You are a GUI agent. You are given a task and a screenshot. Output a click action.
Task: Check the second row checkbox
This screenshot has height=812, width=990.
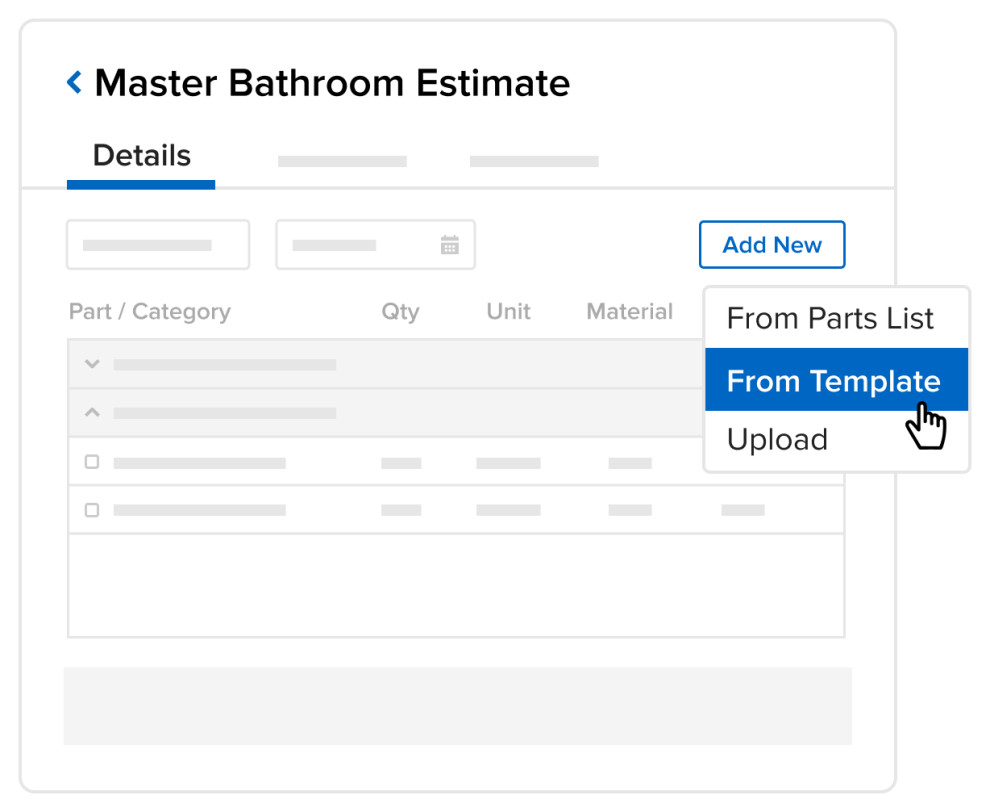92,510
